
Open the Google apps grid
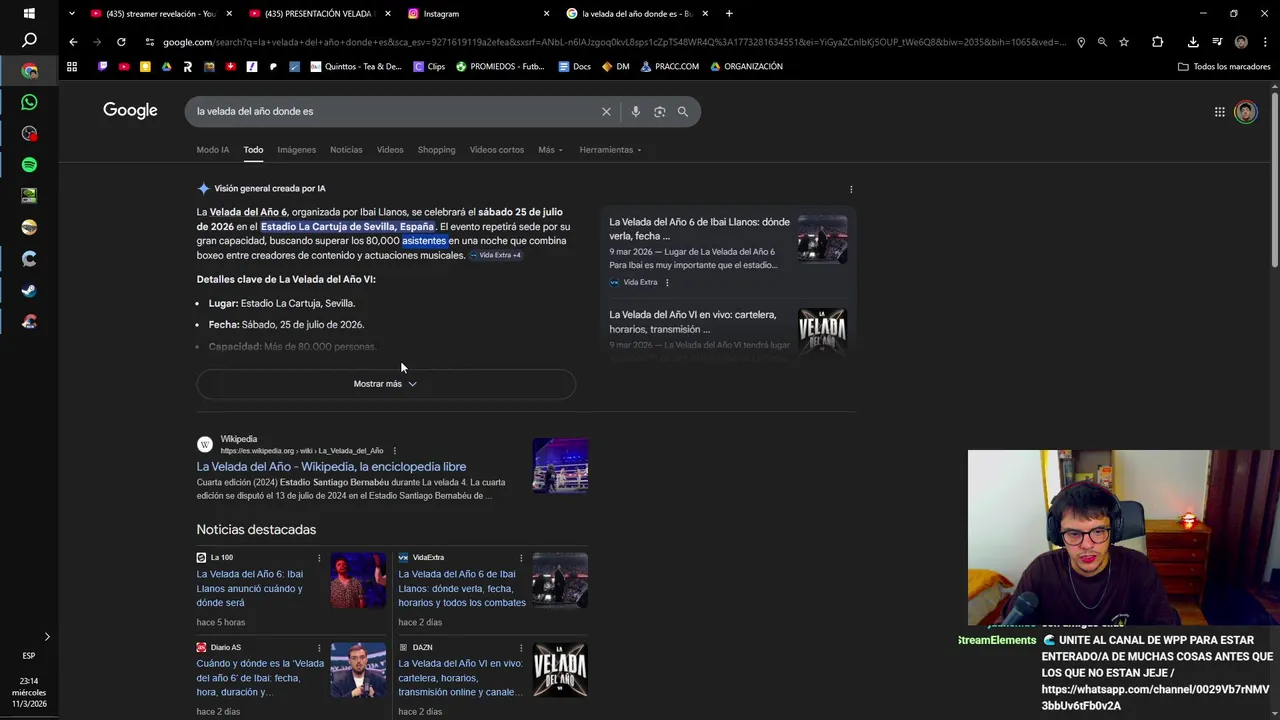[x=1219, y=112]
